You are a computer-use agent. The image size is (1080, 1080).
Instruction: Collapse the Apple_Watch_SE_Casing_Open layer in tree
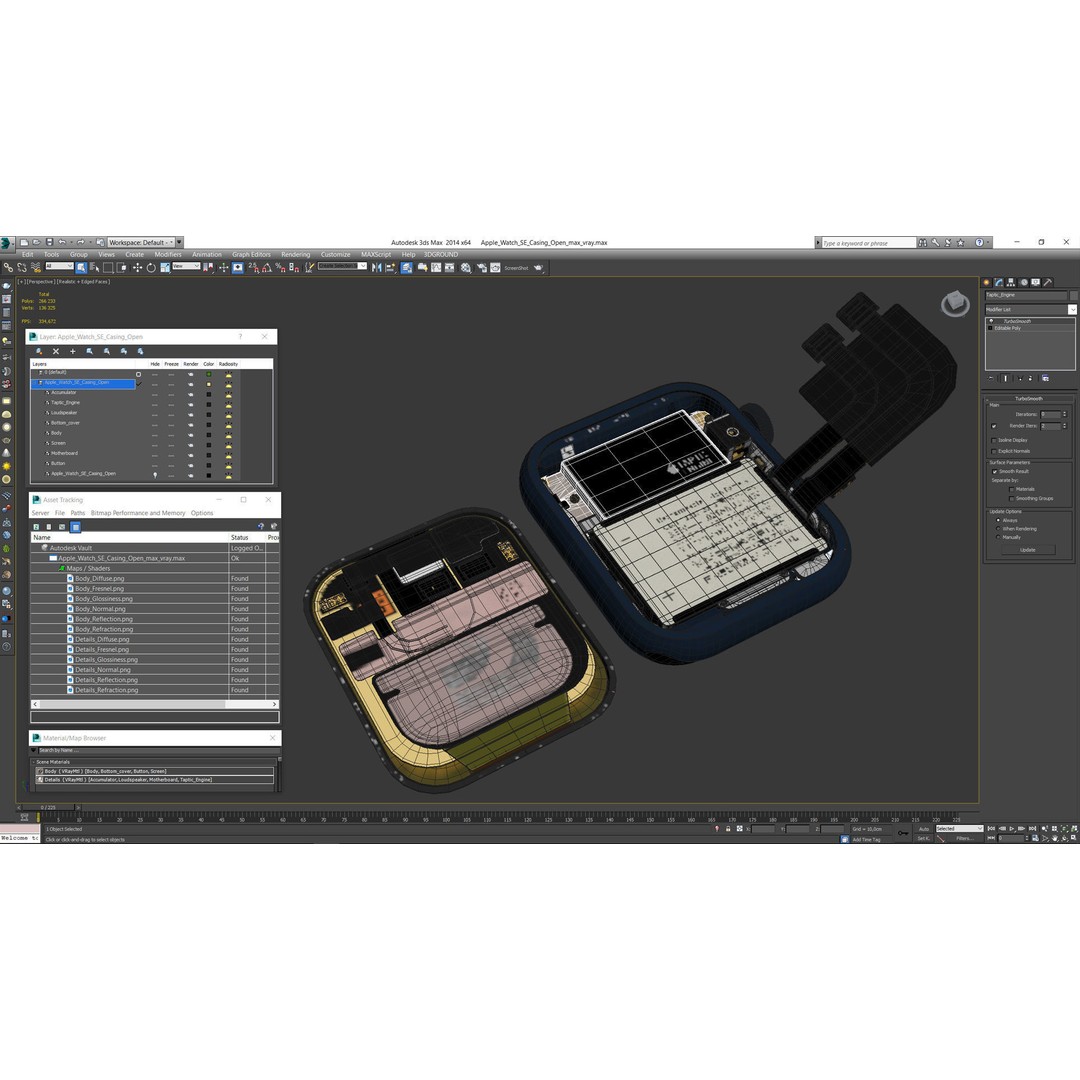click(34, 382)
